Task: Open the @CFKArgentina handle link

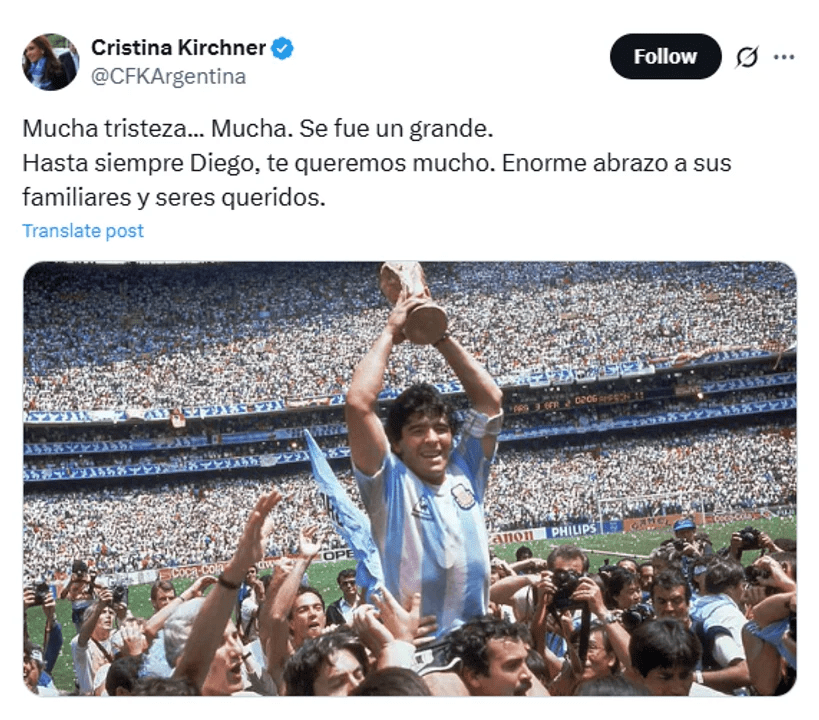Action: pyautogui.click(x=168, y=77)
